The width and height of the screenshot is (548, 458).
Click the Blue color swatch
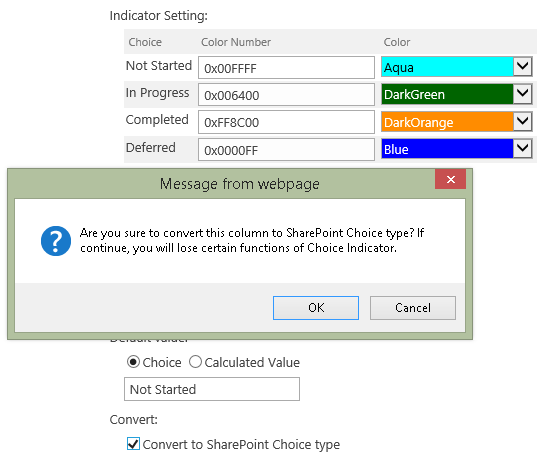[x=447, y=149]
